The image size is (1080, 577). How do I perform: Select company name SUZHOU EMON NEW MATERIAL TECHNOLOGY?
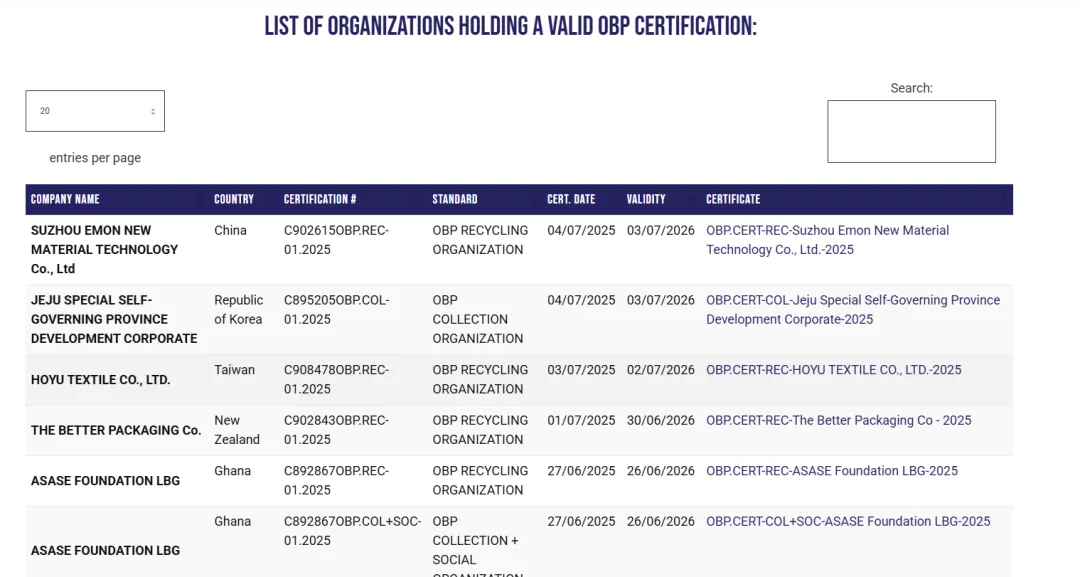point(104,249)
